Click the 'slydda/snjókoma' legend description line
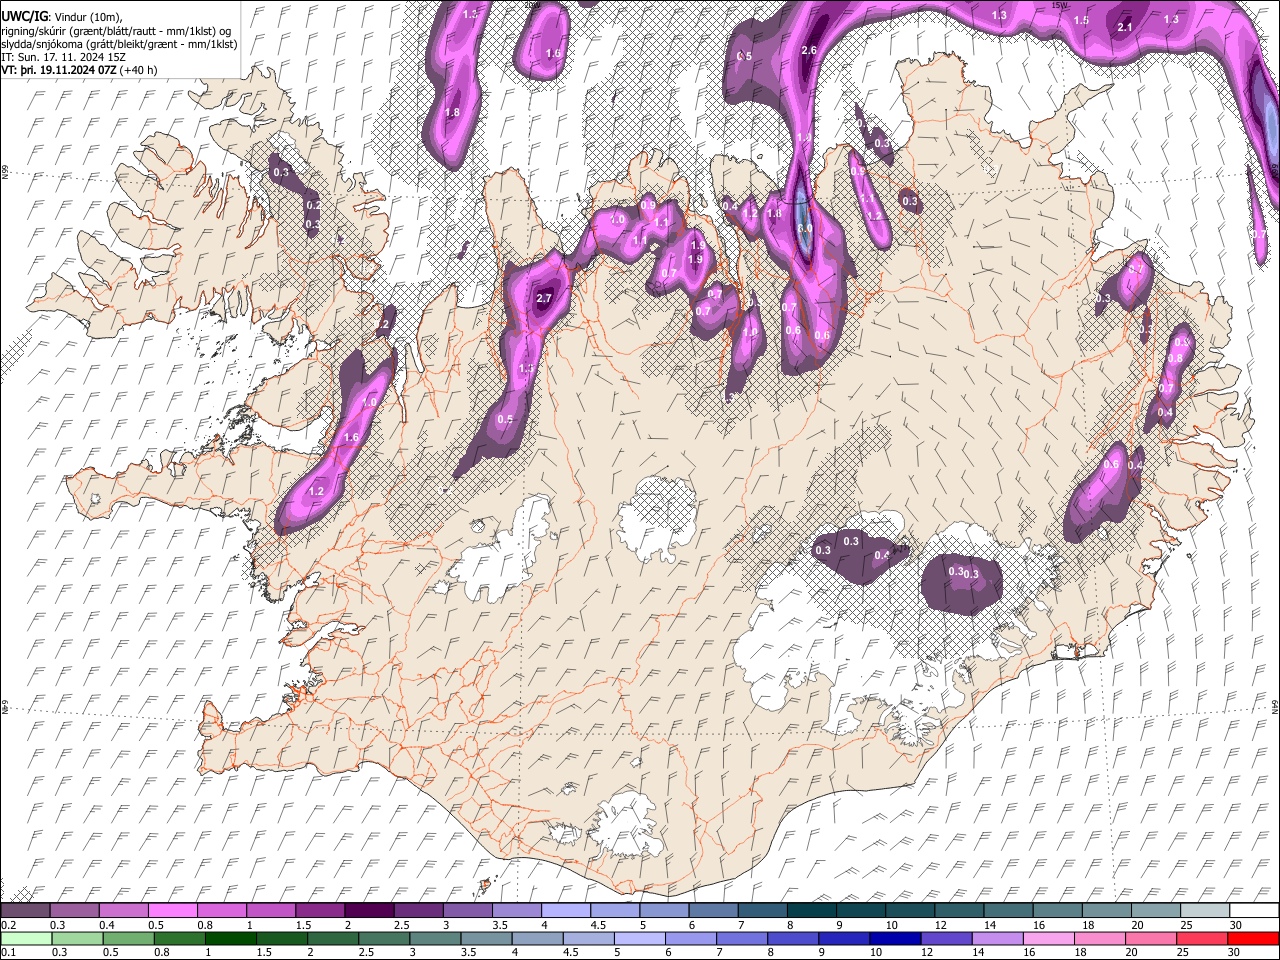 120,44
